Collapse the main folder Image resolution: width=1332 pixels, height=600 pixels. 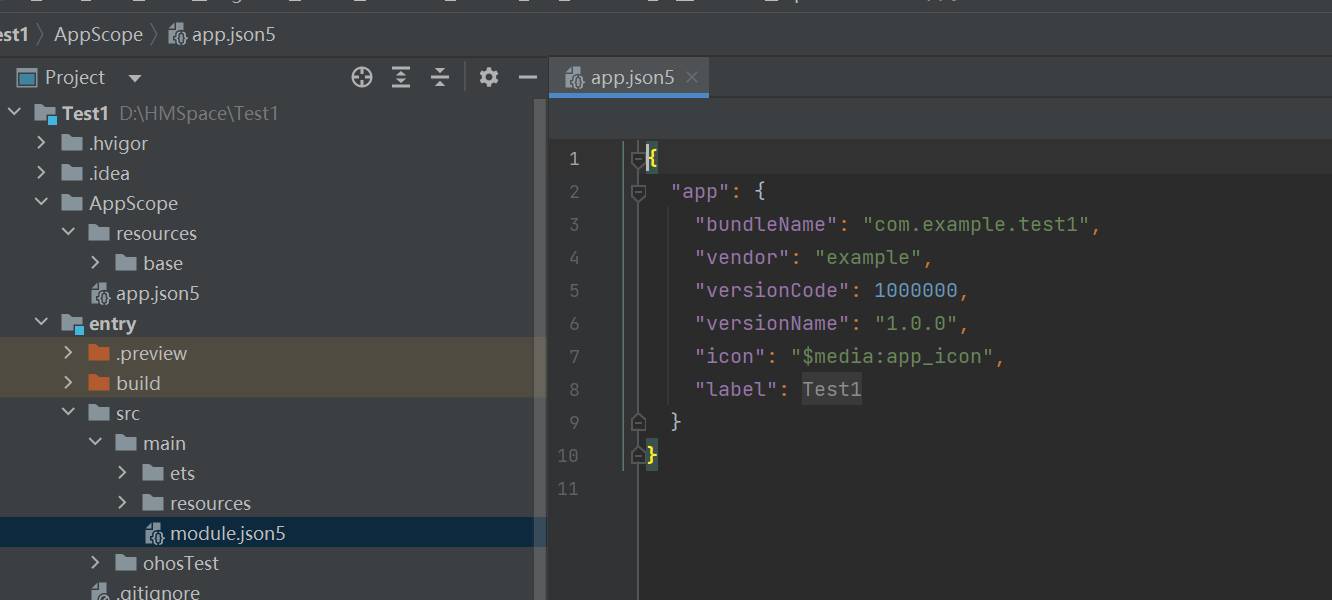click(95, 443)
